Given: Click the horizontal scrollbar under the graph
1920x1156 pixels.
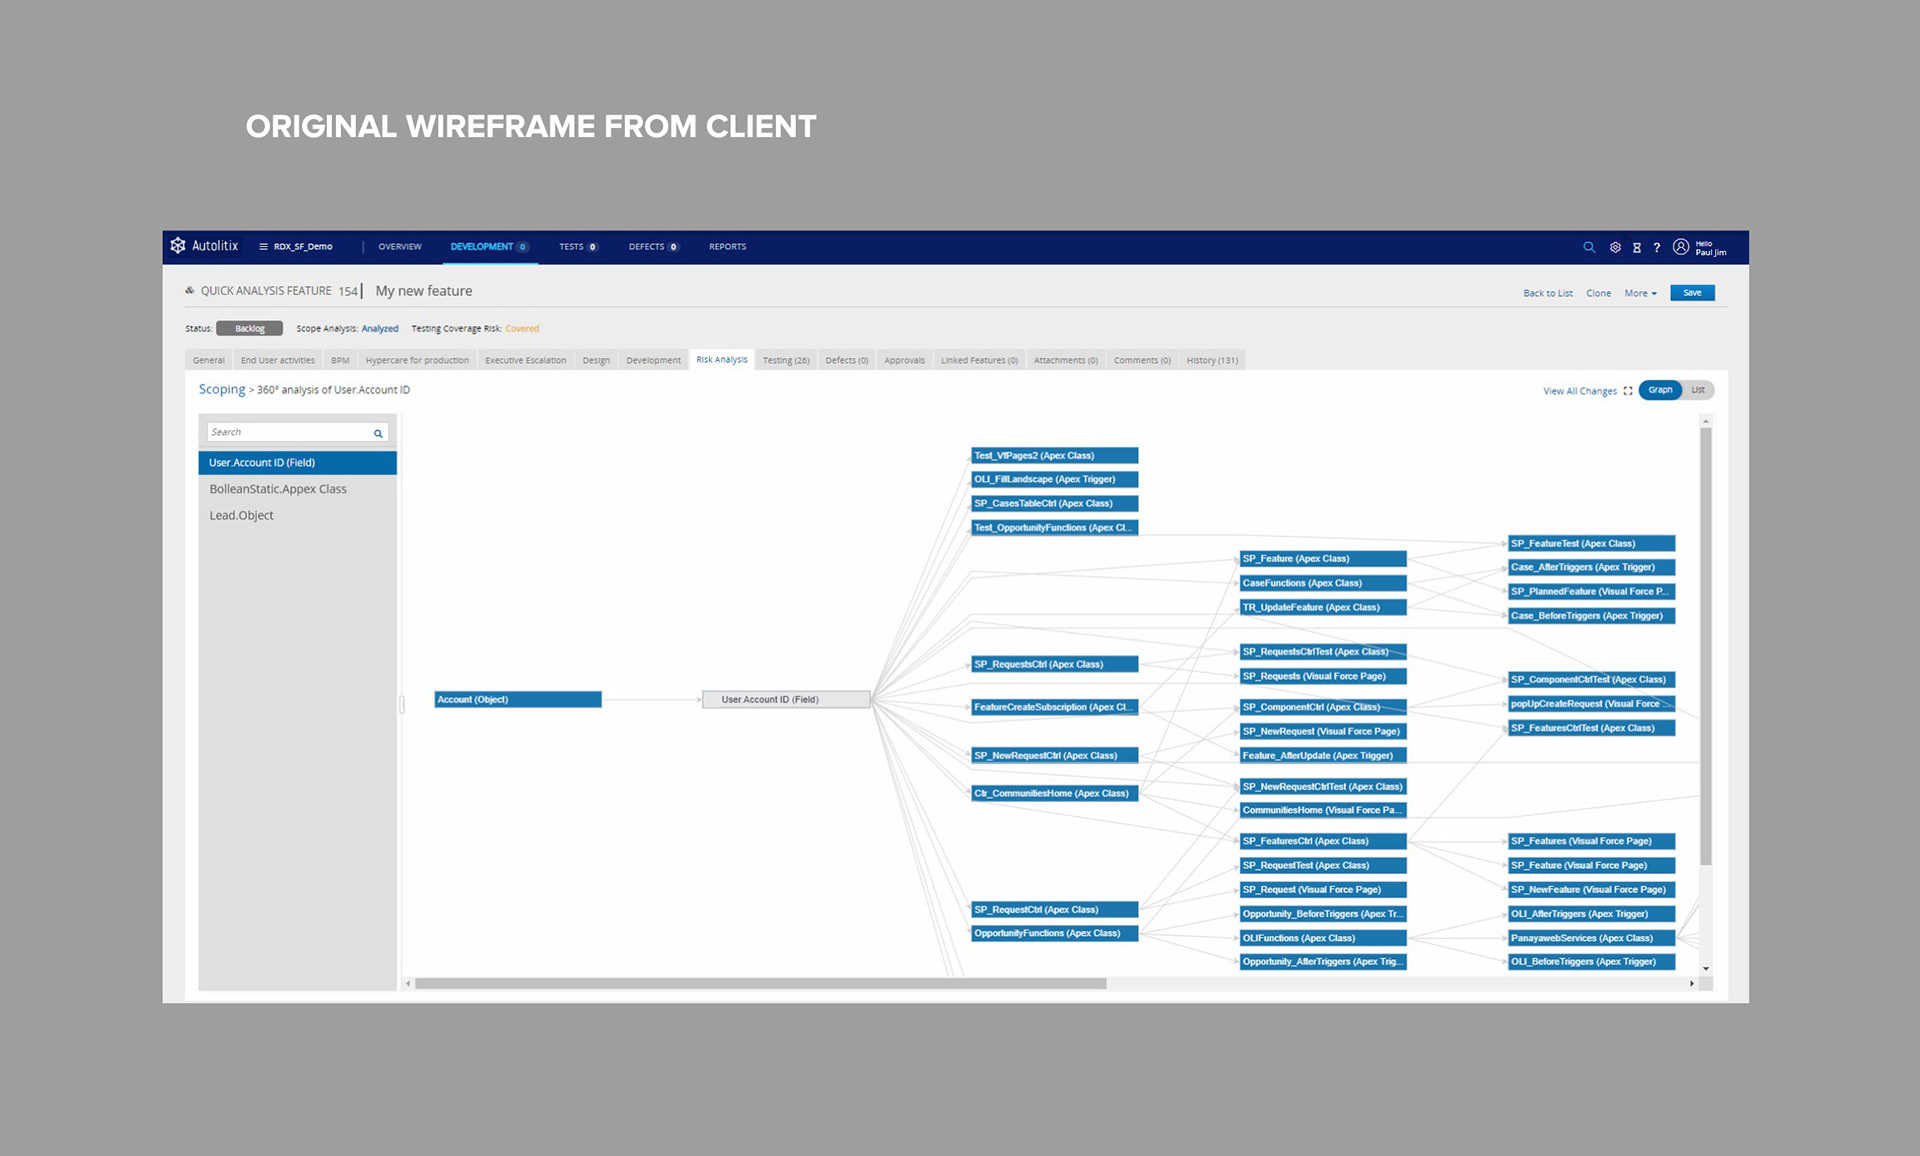Looking at the screenshot, I should (x=760, y=984).
